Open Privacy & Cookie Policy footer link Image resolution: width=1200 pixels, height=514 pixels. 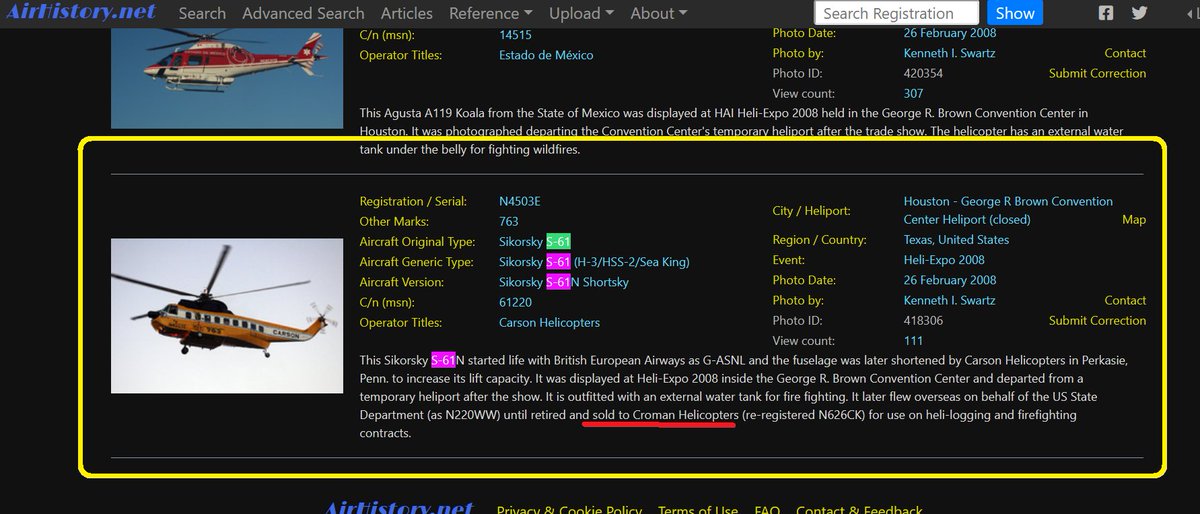click(569, 510)
